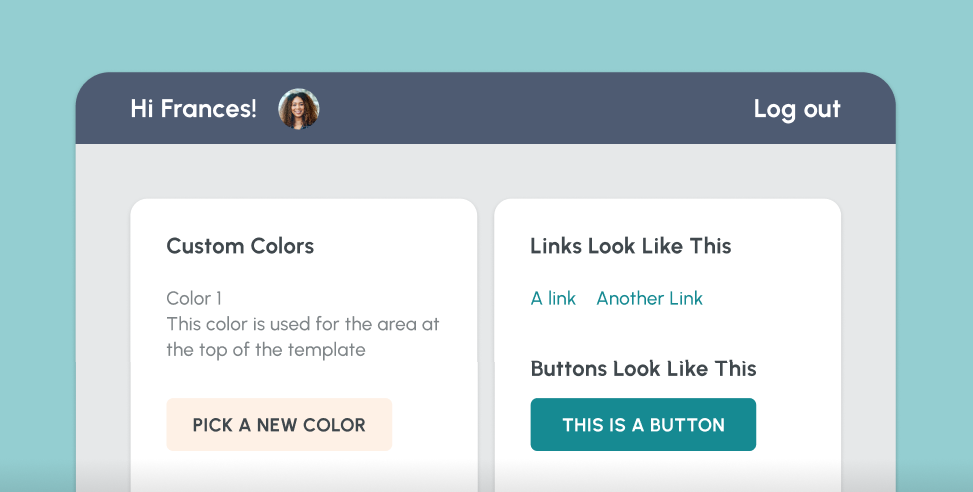The width and height of the screenshot is (973, 492).
Task: Click the "Hi Frances!" greeting text
Action: 193,109
